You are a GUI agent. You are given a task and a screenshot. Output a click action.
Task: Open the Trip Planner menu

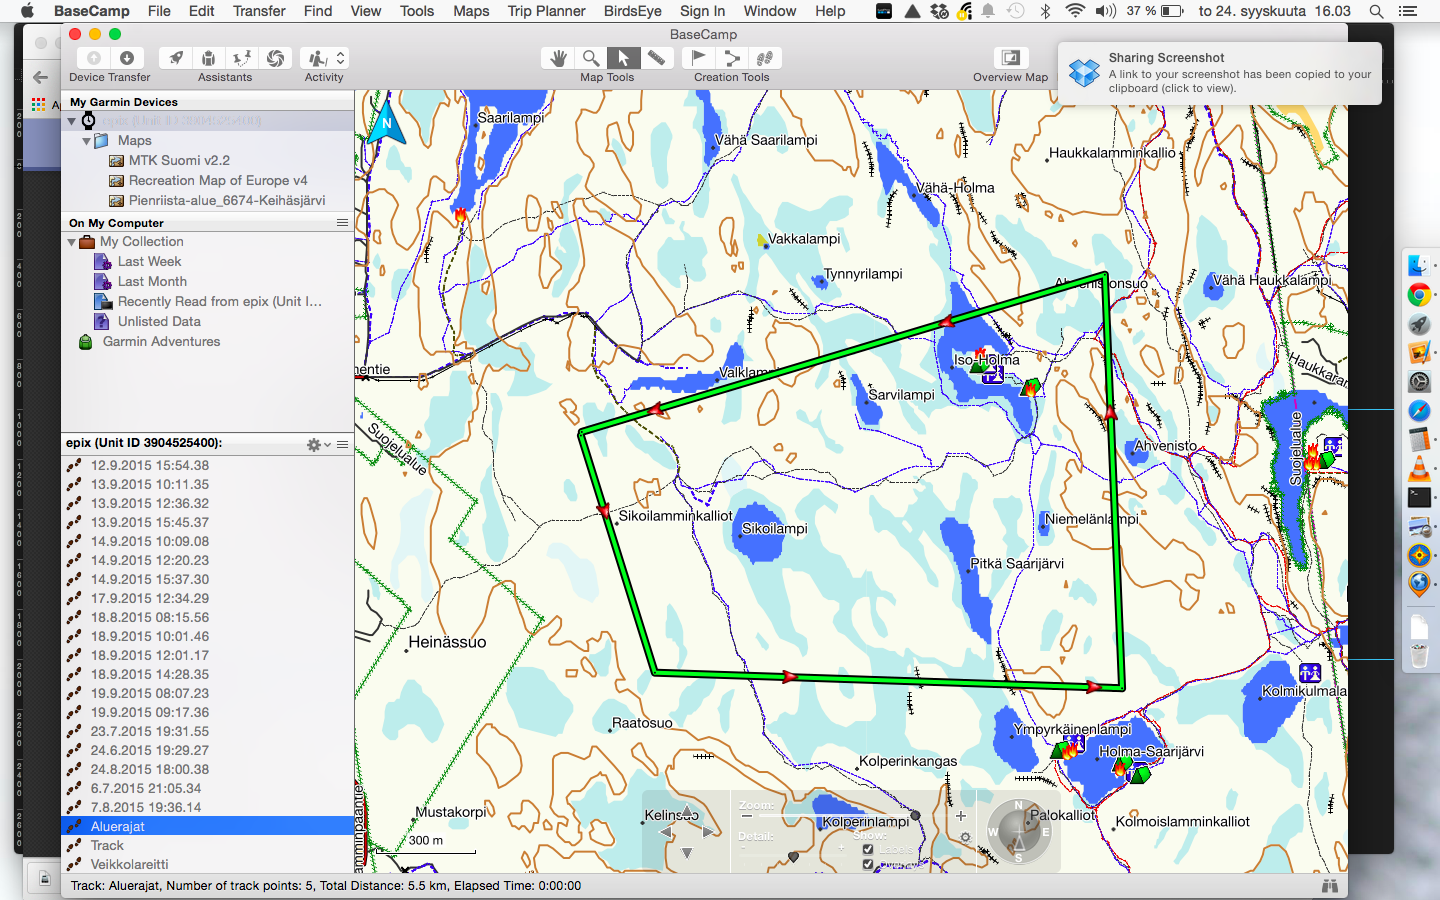point(546,11)
